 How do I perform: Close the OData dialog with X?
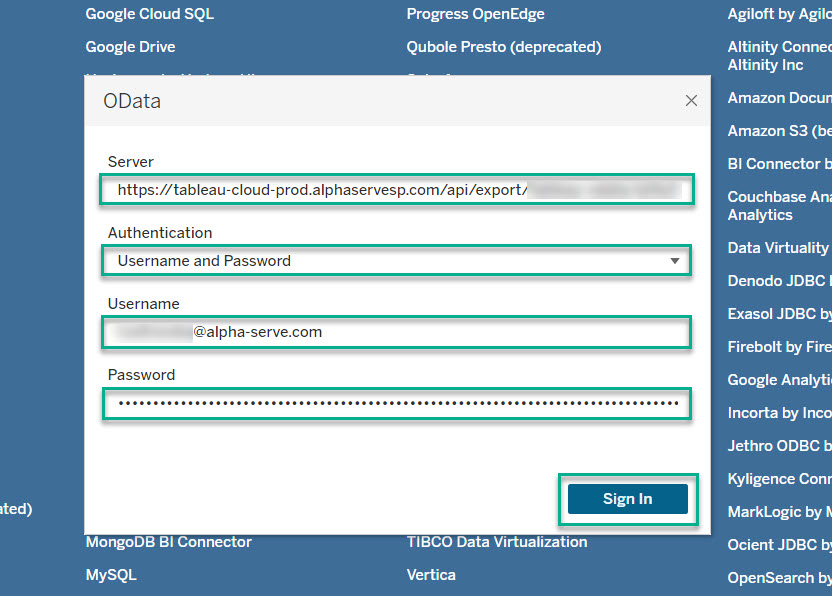coord(690,101)
